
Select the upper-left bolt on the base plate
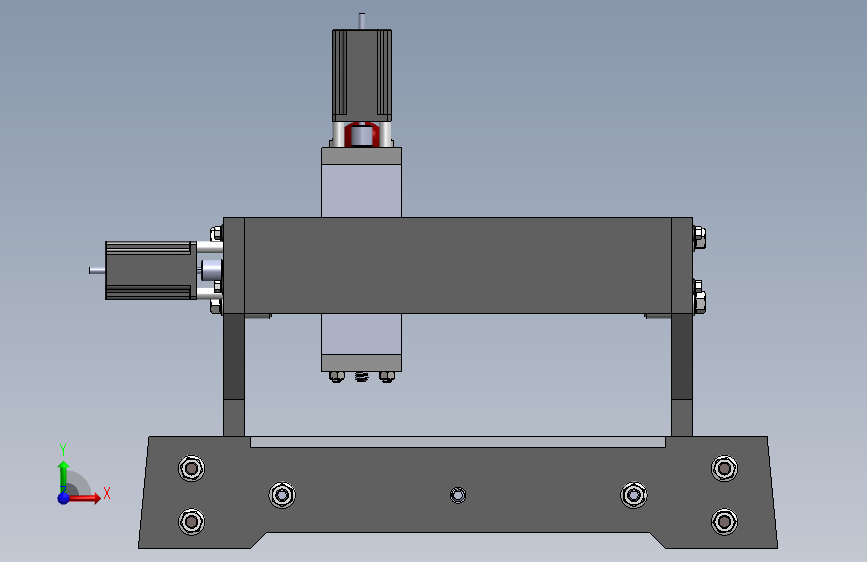point(191,469)
